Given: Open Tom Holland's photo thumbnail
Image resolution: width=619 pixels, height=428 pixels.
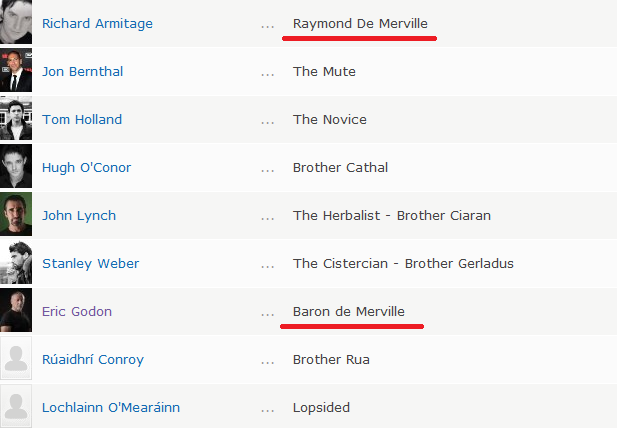Looking at the screenshot, I should pos(16,118).
